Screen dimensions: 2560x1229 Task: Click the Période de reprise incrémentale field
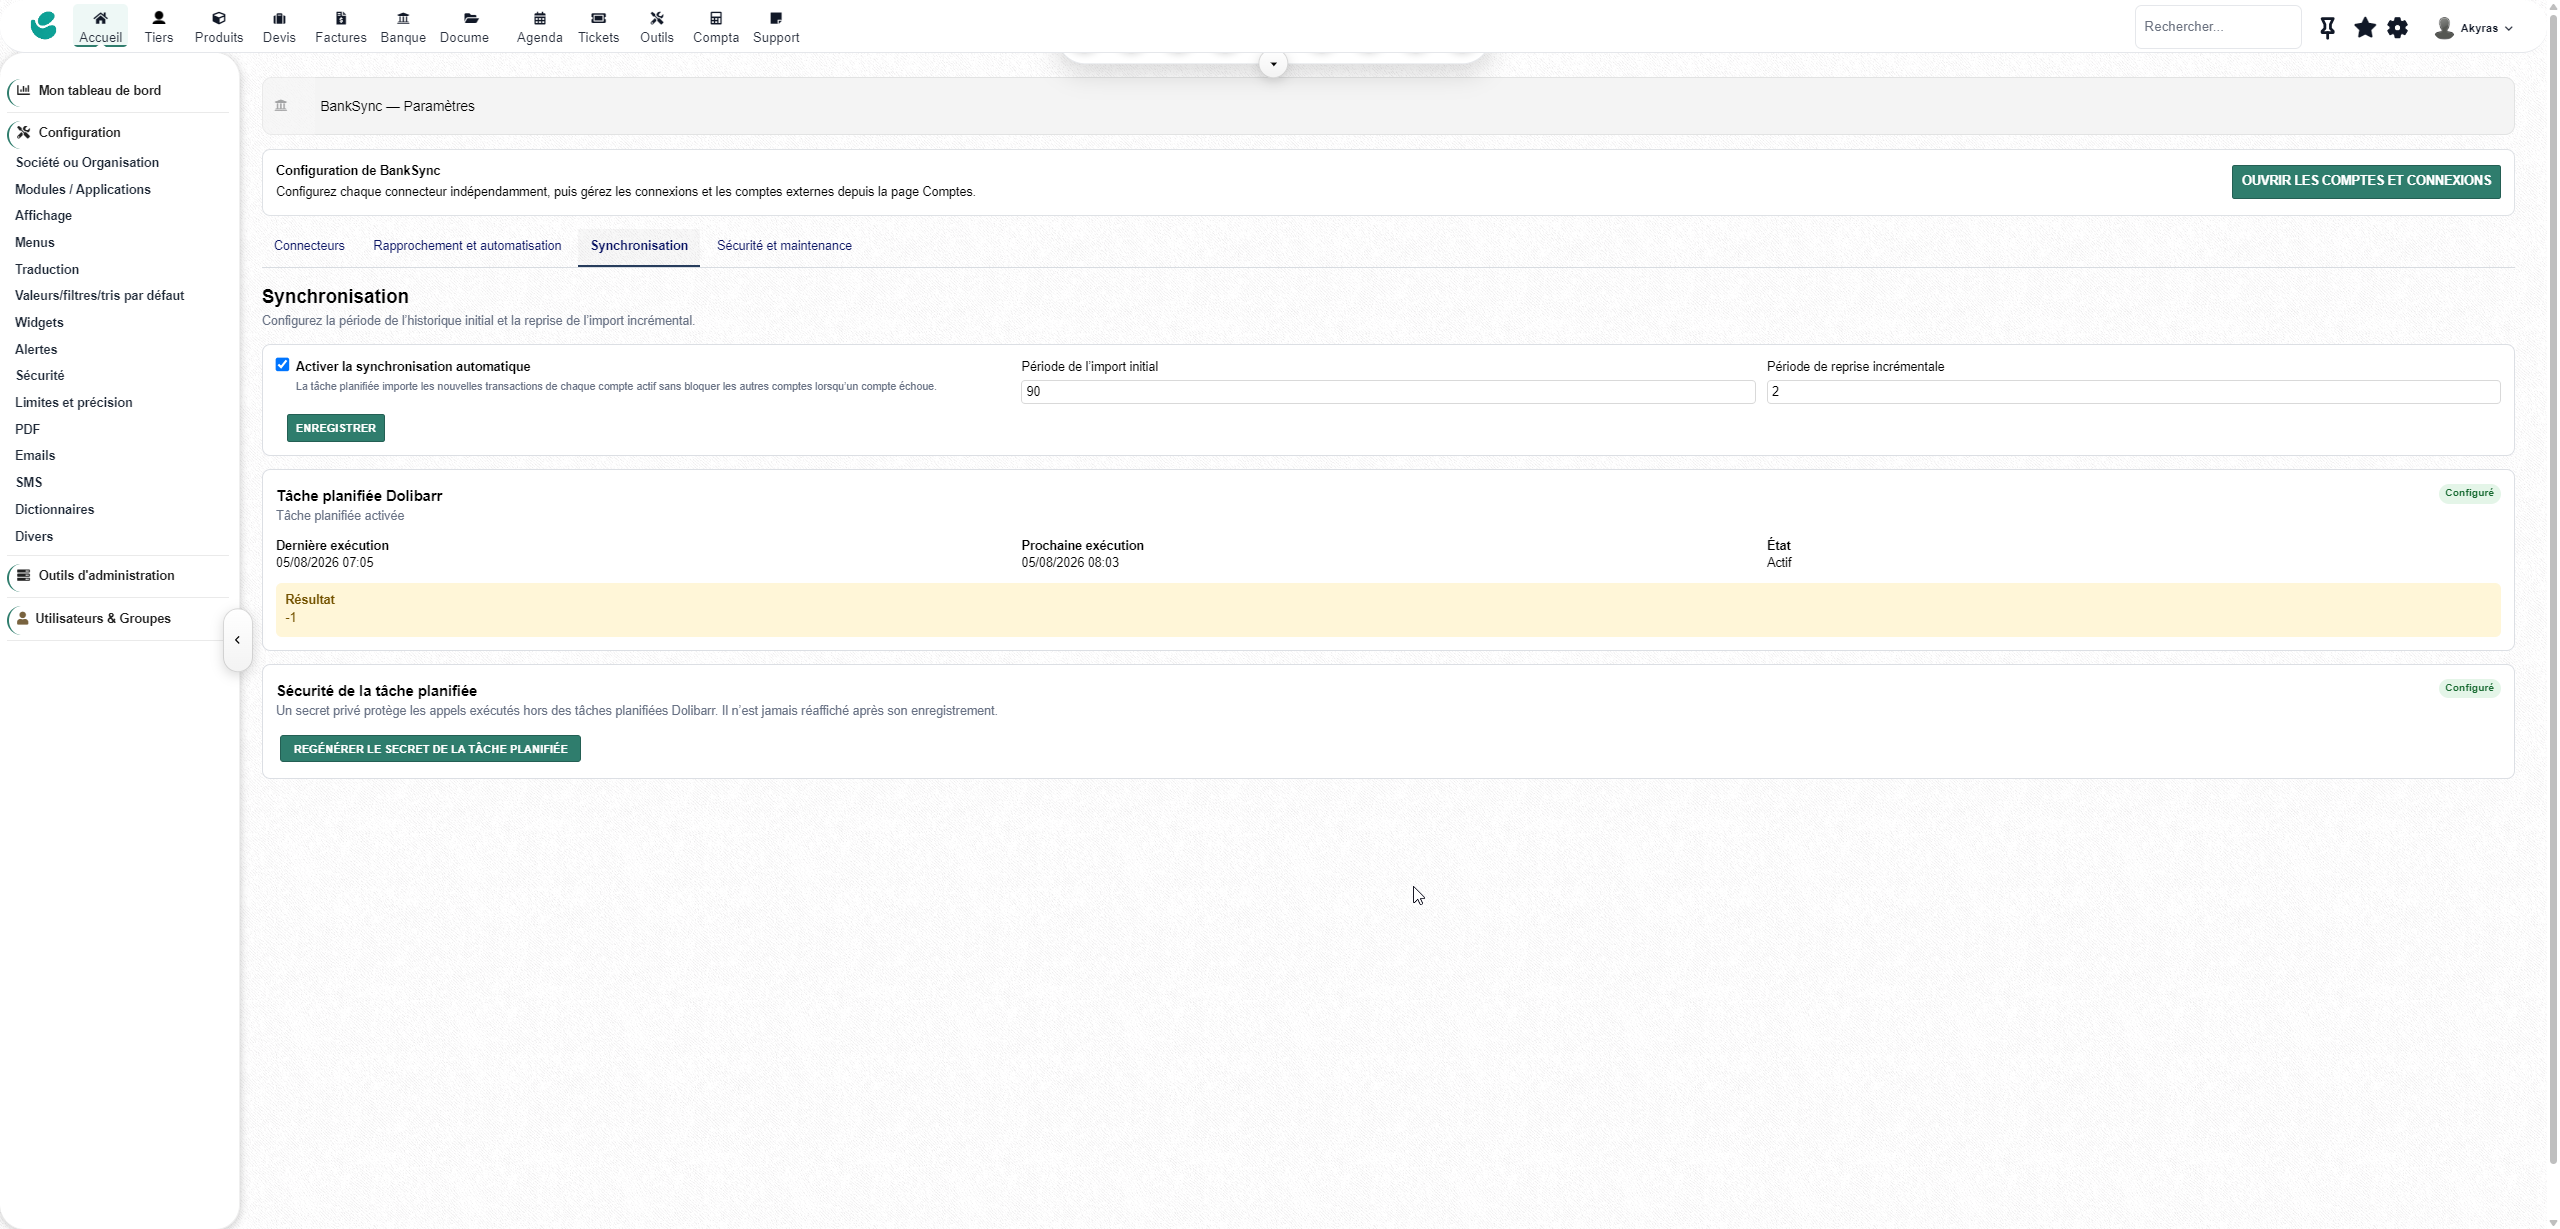pos(2134,392)
